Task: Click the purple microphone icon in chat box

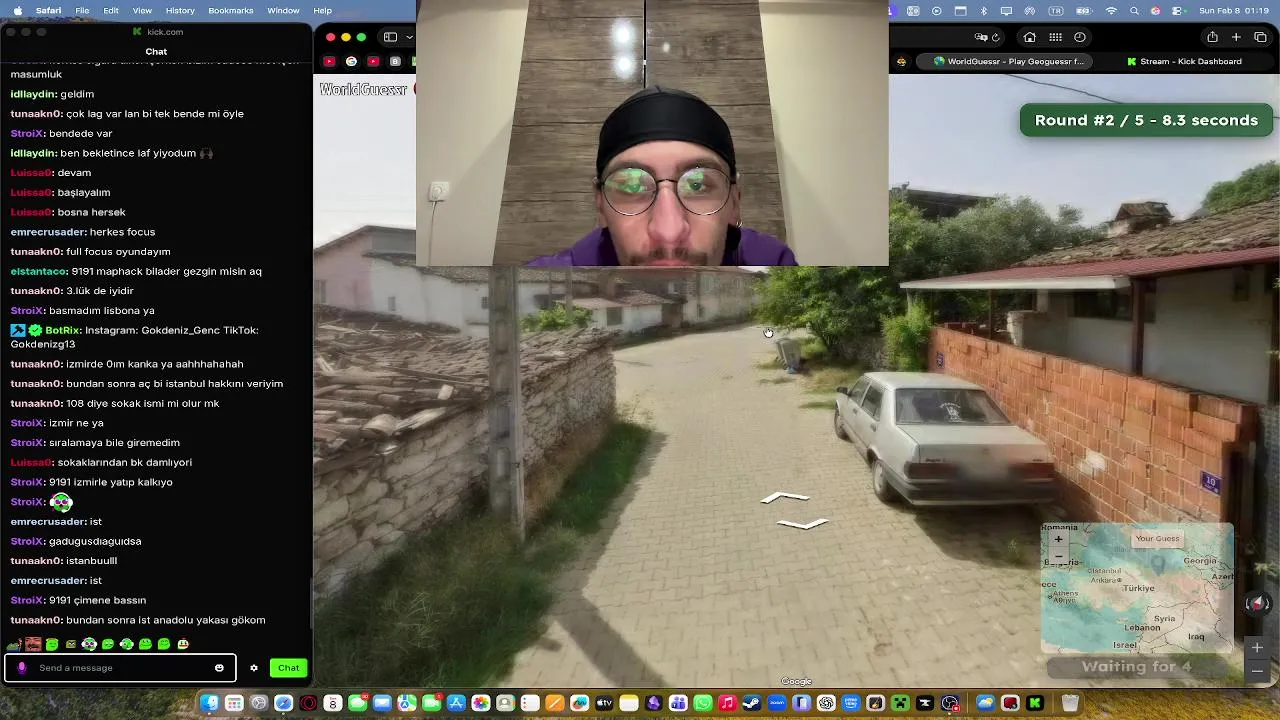Action: point(22,668)
